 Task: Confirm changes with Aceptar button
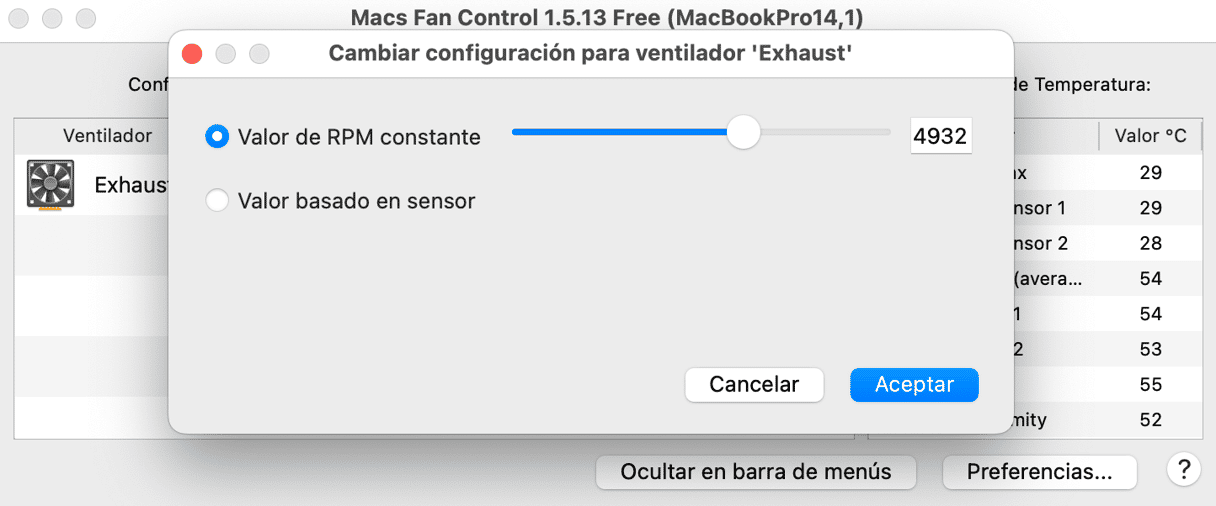pyautogui.click(x=914, y=385)
